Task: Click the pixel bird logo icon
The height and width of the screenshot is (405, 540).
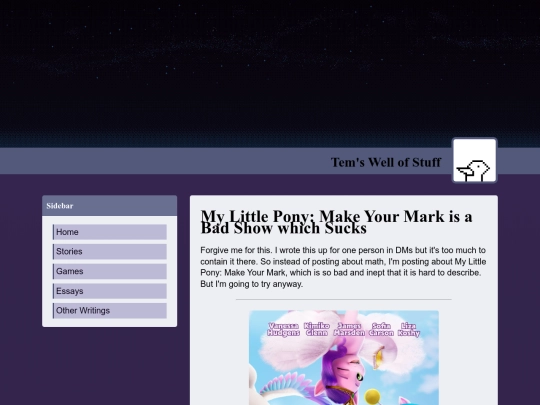Action: click(x=475, y=160)
